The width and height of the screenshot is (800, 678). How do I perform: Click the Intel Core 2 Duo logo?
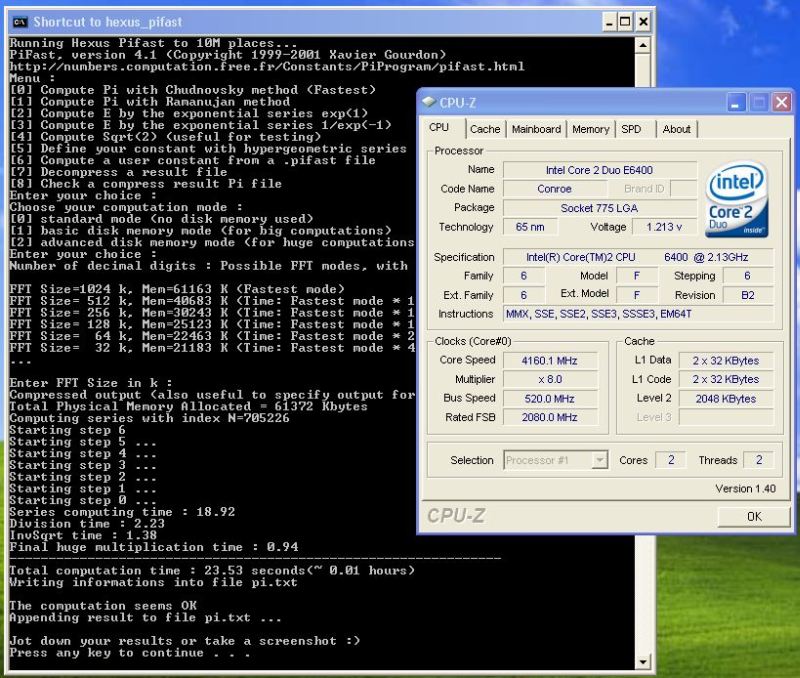(x=736, y=199)
